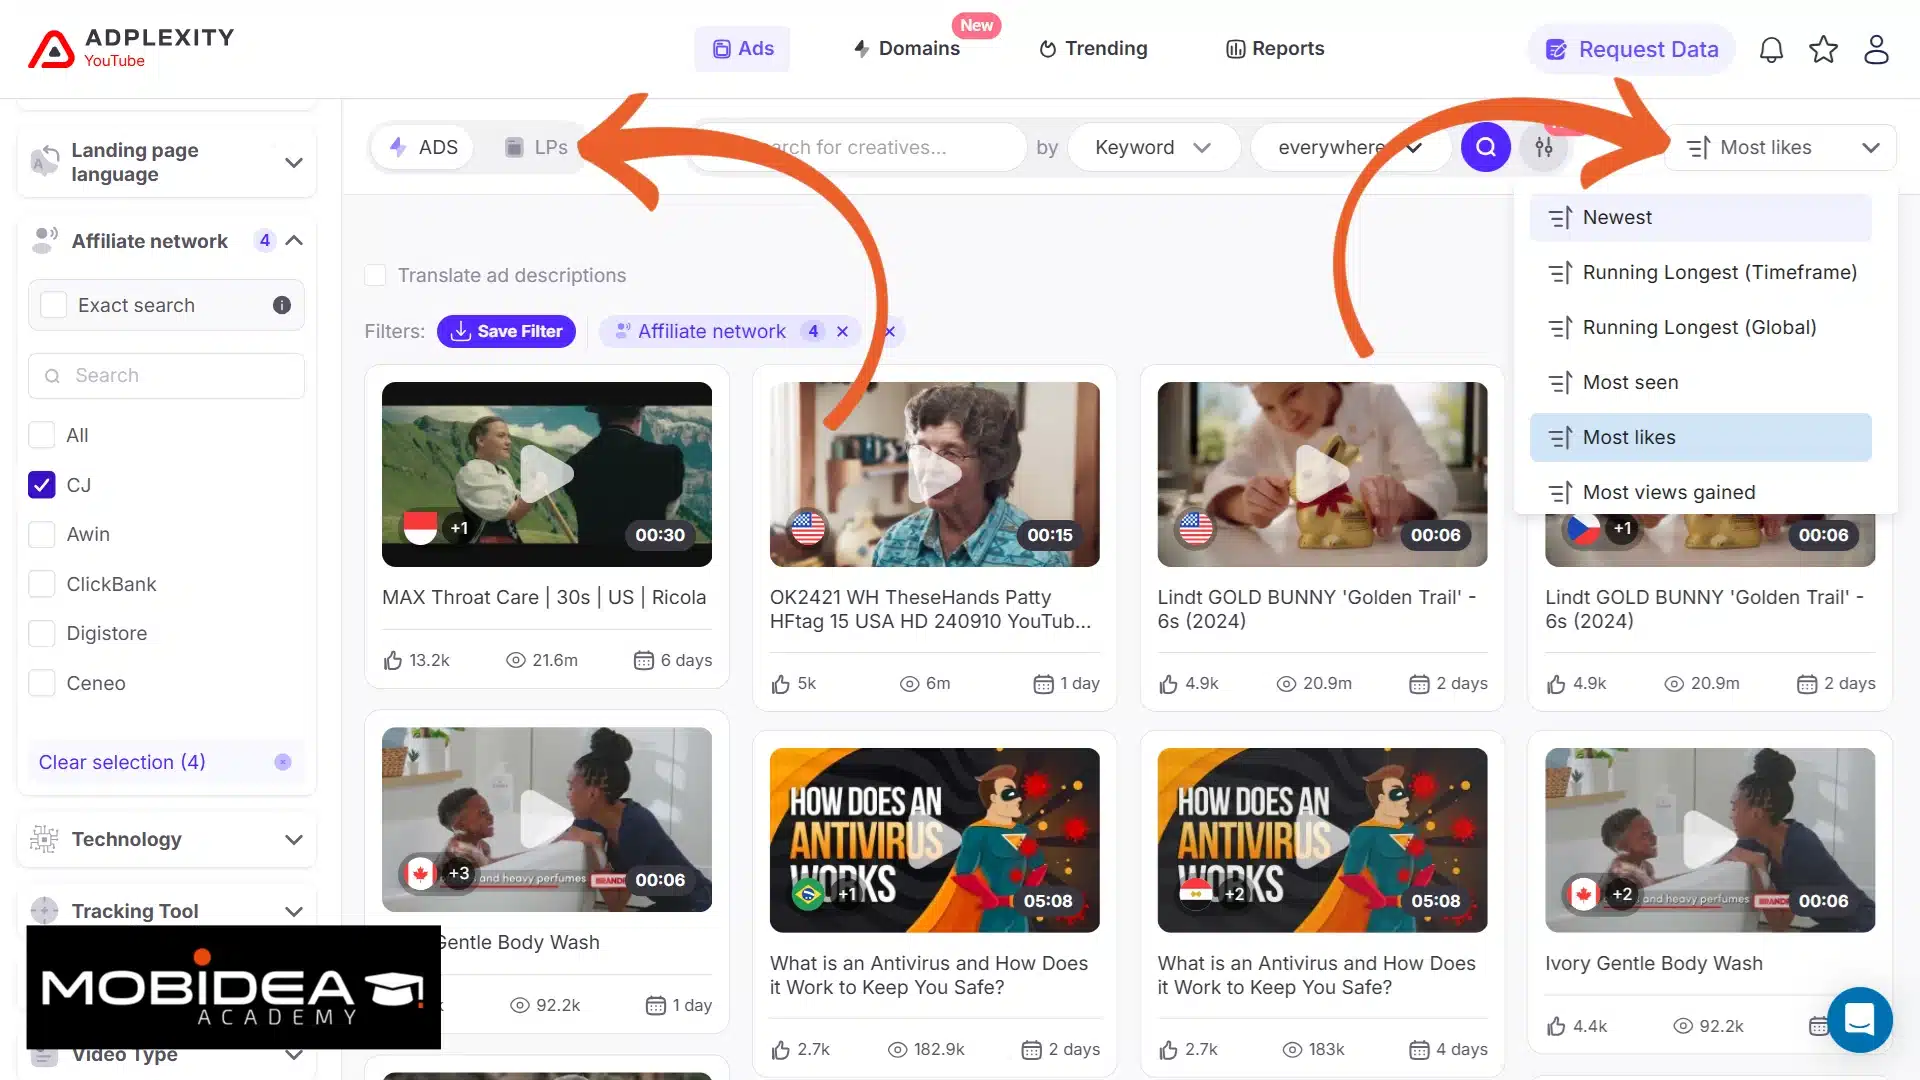Viewport: 1920px width, 1080px height.
Task: Click Clear selection (4) link
Action: pos(122,762)
